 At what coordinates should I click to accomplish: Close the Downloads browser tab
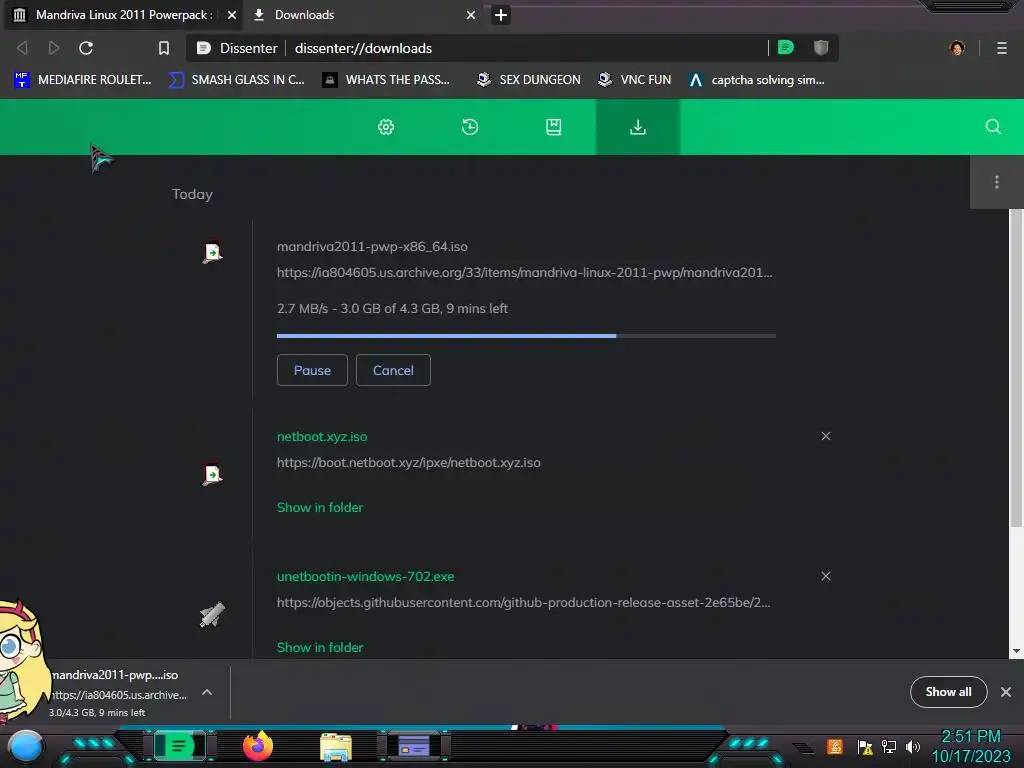[x=471, y=14]
